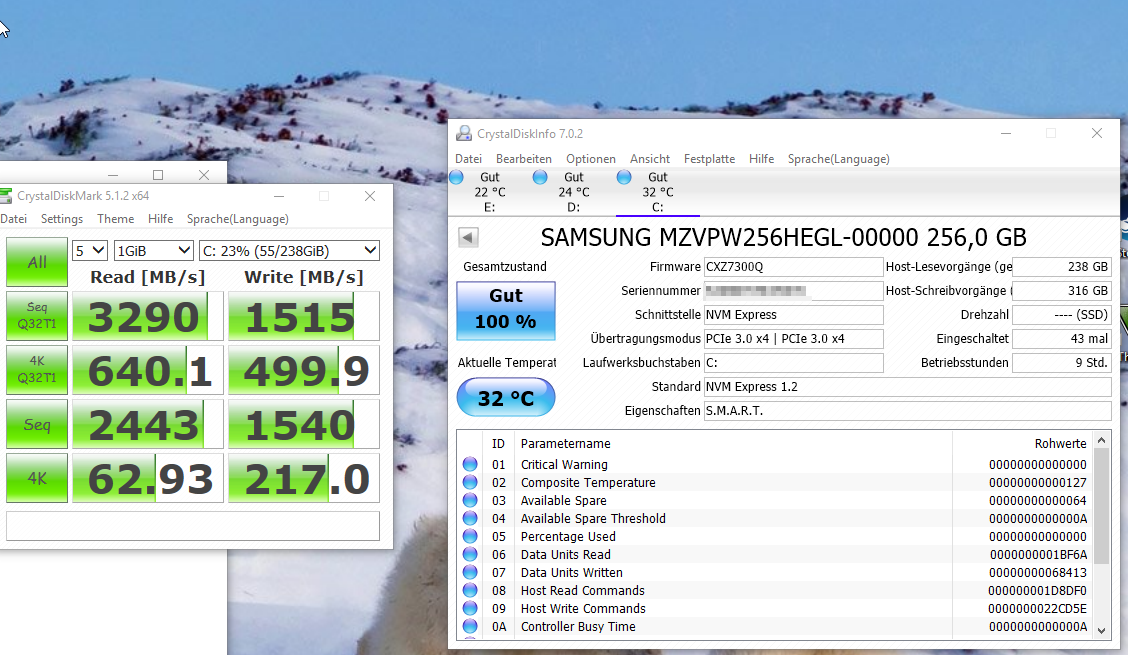
Task: Click the status dot for Data Units Read
Action: pos(470,554)
